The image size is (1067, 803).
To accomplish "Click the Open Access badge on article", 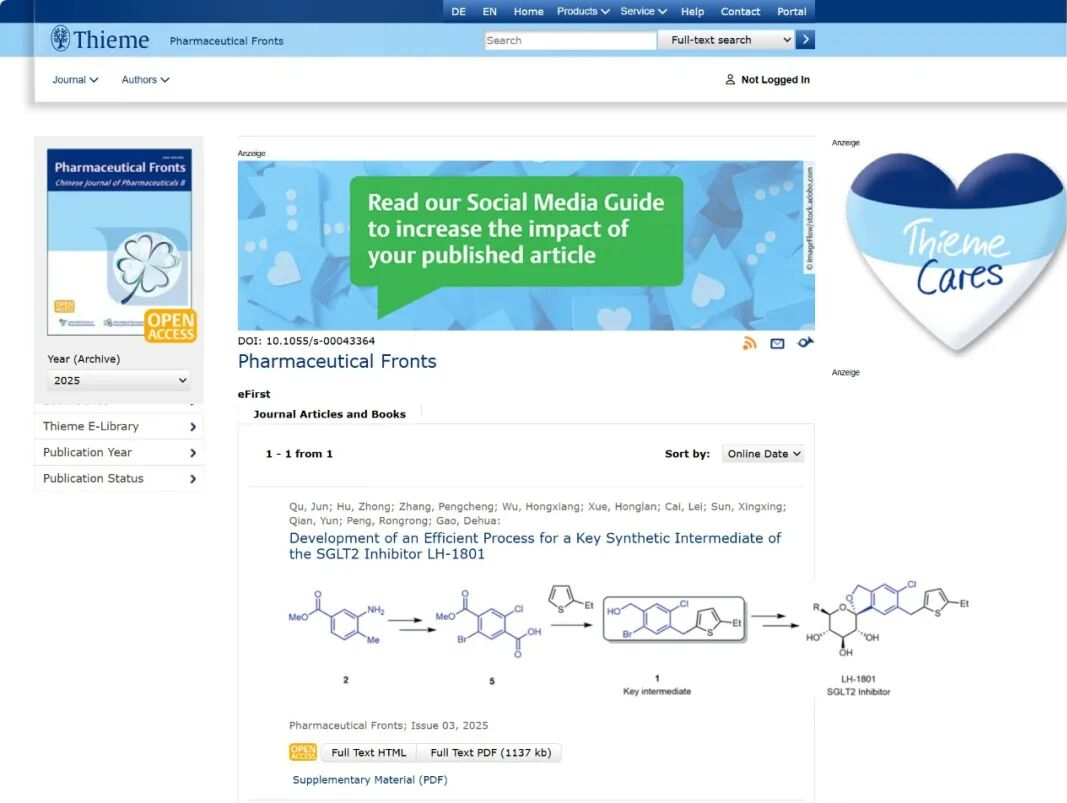I will tap(303, 752).
